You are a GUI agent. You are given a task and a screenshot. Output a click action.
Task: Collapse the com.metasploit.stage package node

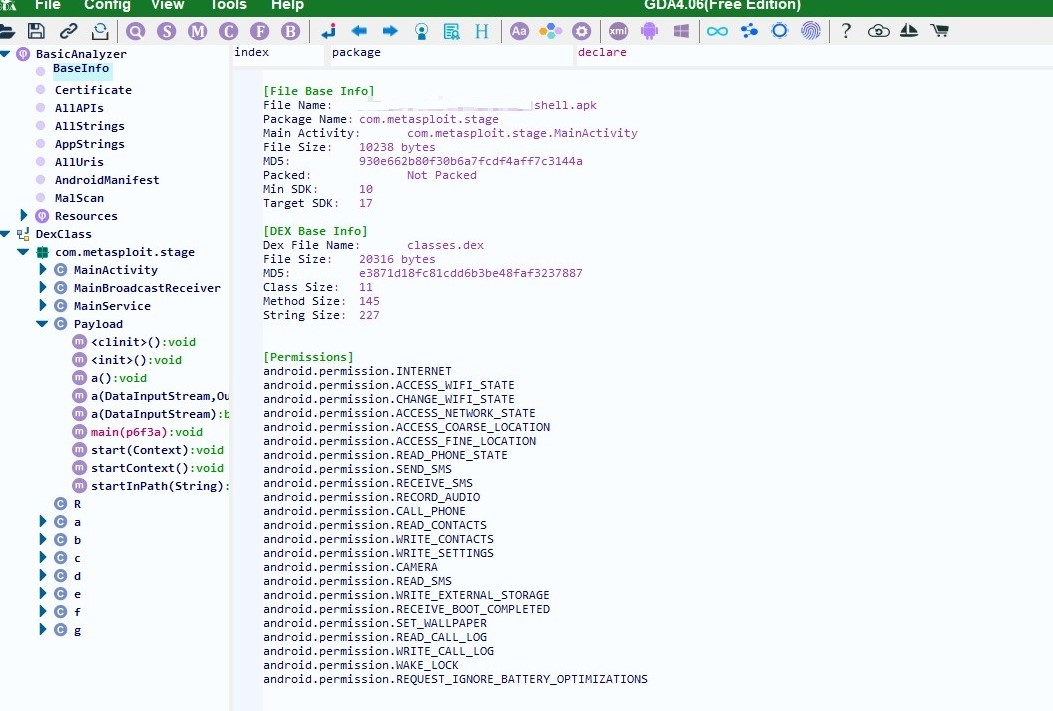23,252
